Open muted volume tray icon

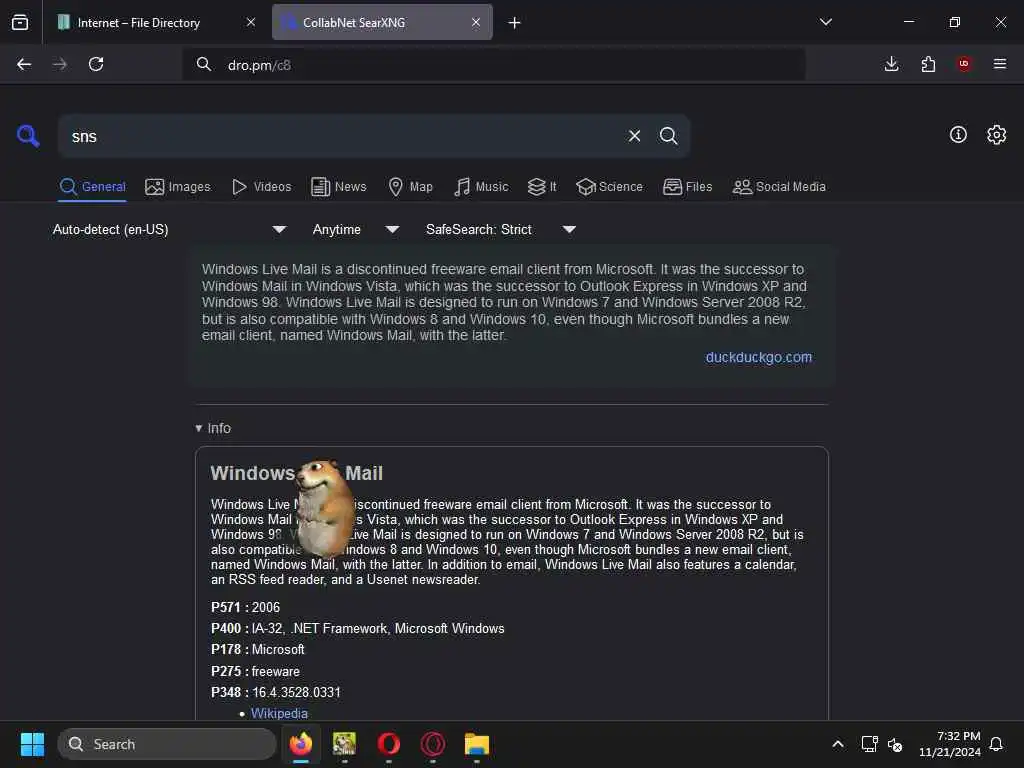click(x=895, y=744)
